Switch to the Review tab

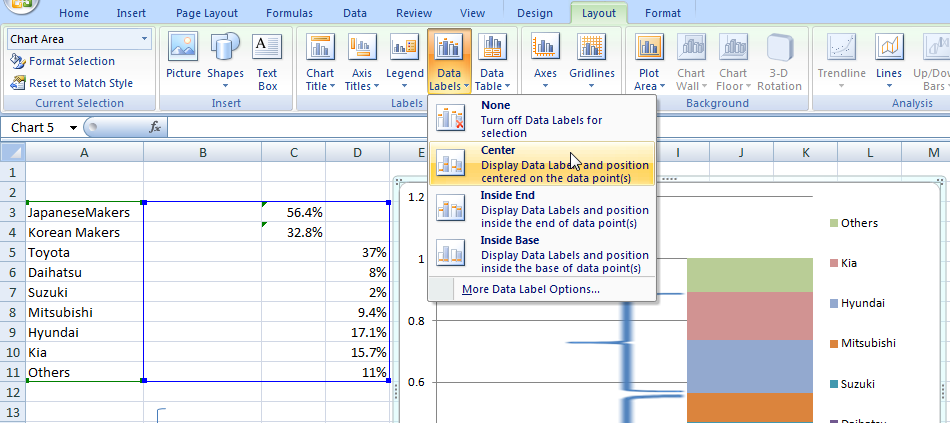[414, 13]
